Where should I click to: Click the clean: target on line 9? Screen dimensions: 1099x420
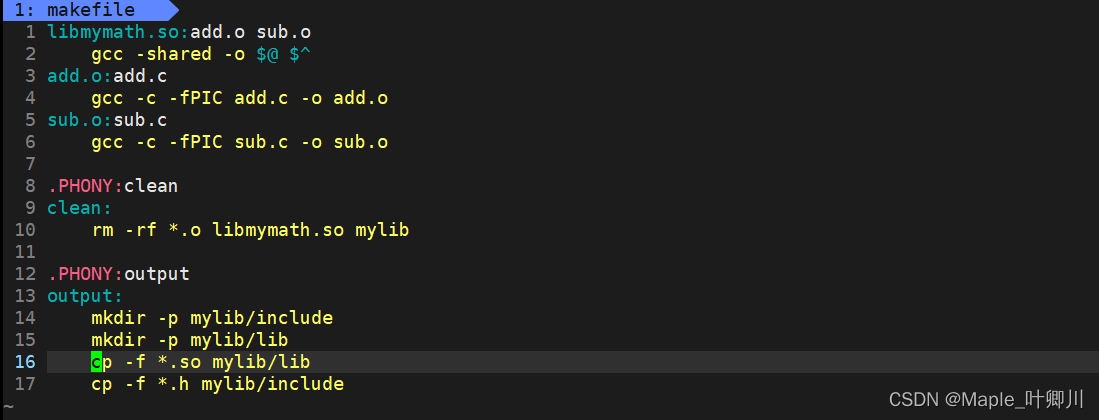click(80, 208)
